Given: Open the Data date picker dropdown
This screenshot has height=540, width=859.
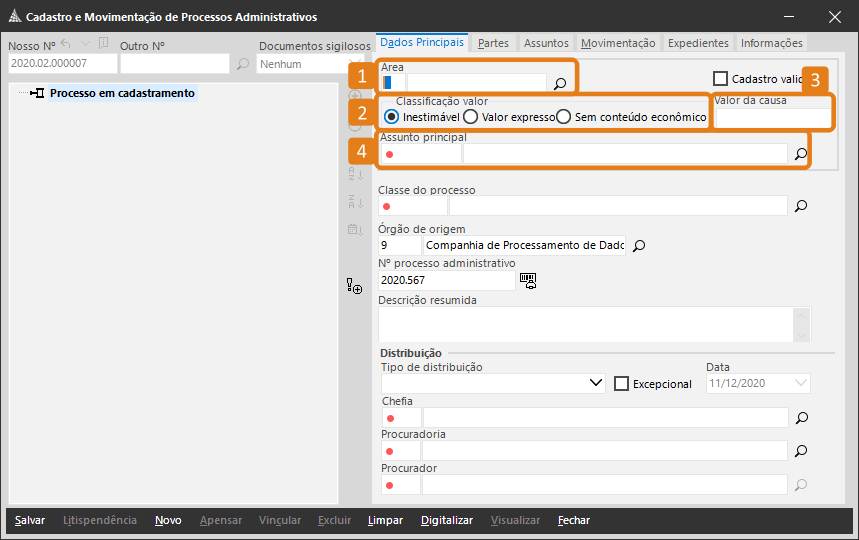Looking at the screenshot, I should pos(800,384).
